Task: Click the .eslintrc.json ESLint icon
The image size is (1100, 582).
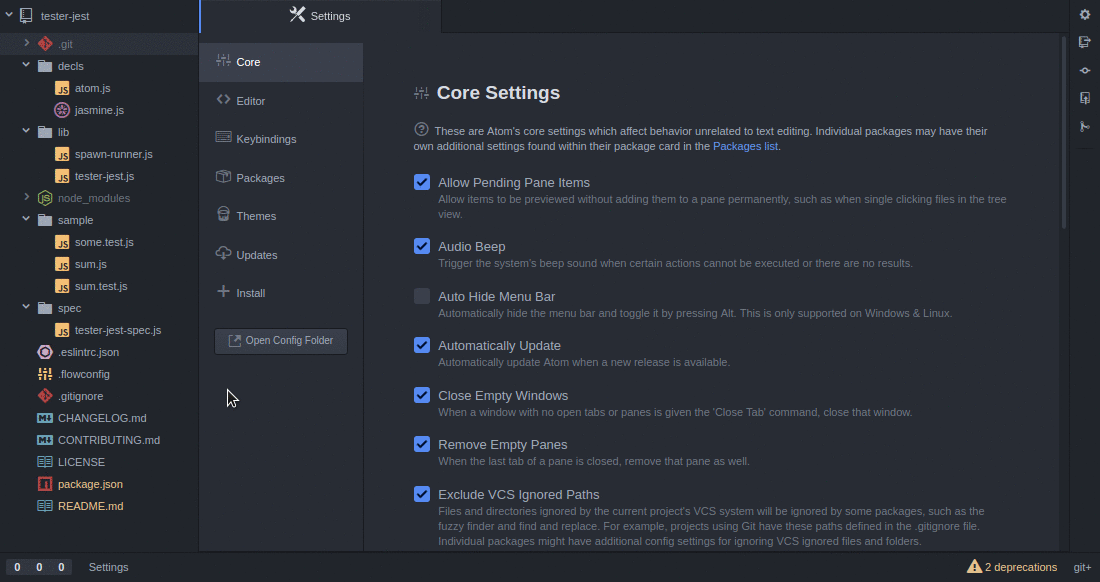Action: coord(45,352)
